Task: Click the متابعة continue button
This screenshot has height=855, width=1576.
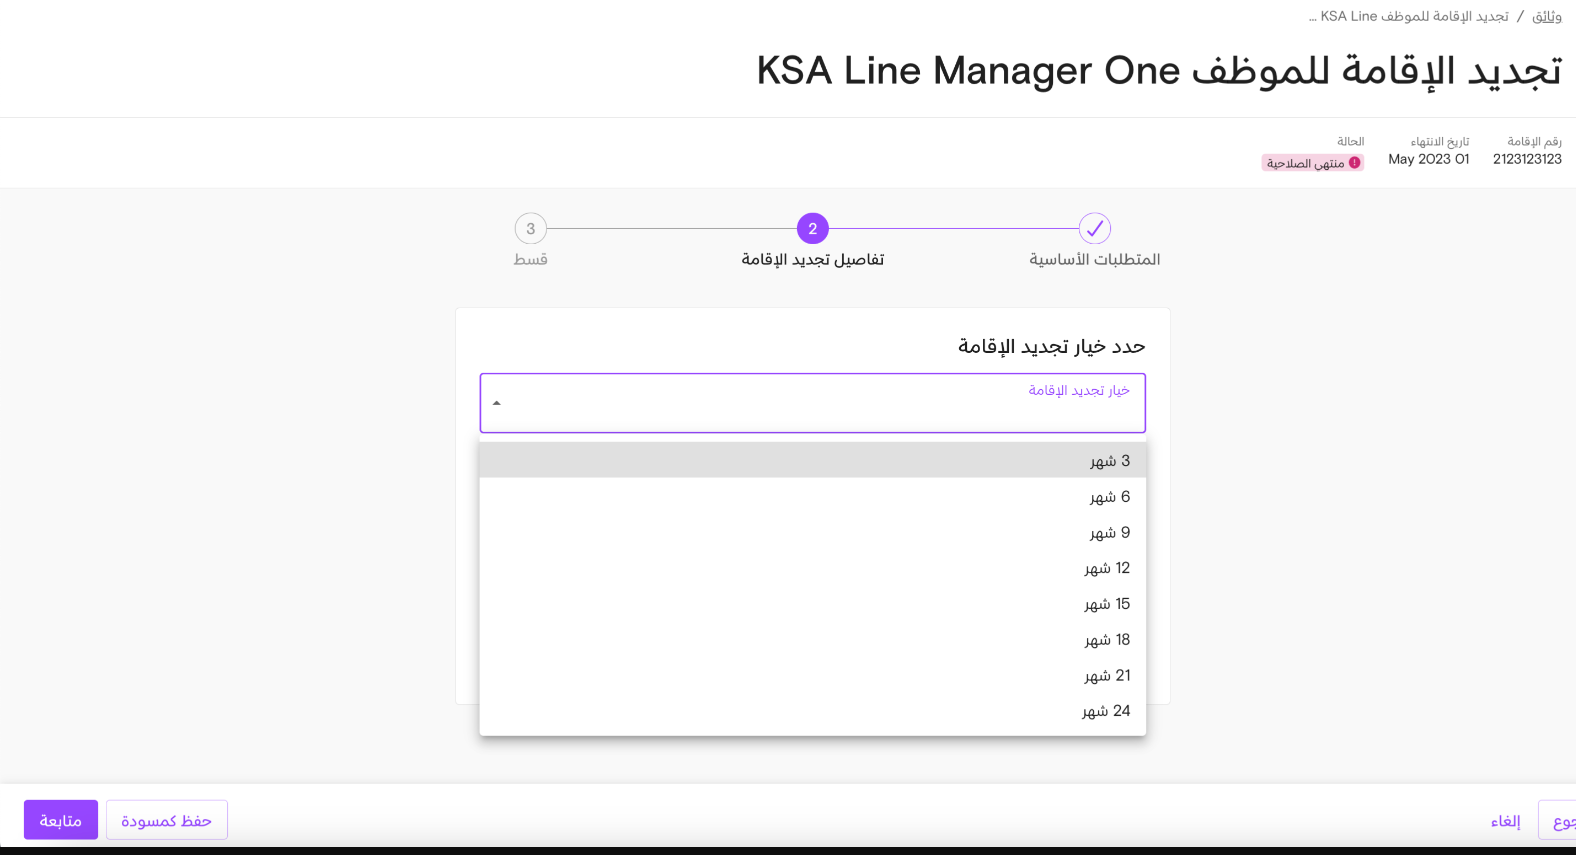Action: pyautogui.click(x=61, y=820)
